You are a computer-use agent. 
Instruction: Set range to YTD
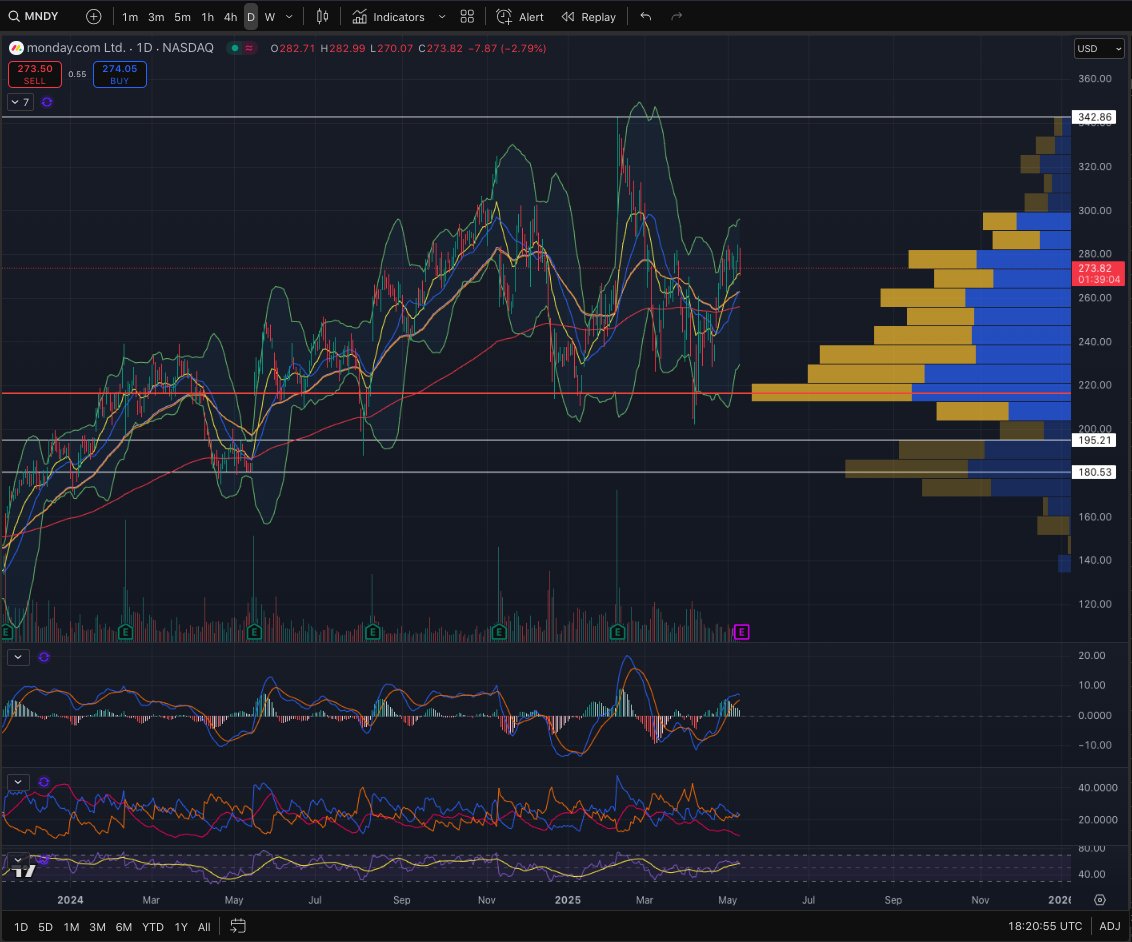[x=152, y=927]
